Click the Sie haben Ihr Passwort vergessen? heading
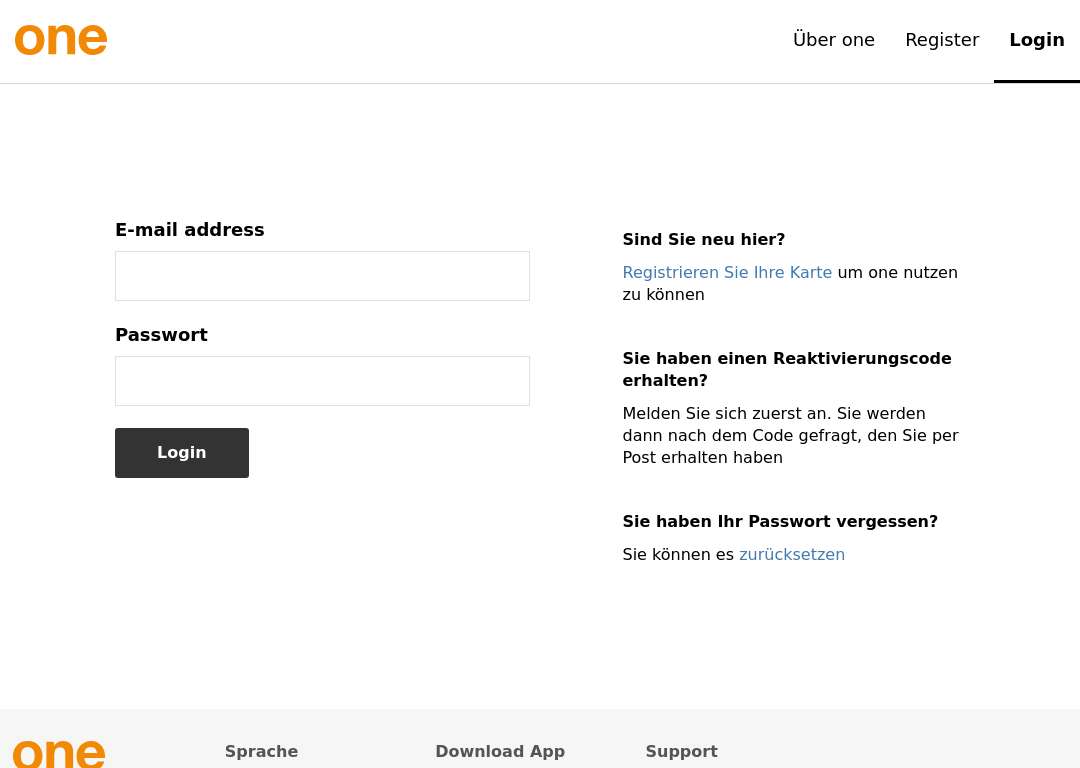Screen dimensions: 1080x768 coord(780,521)
